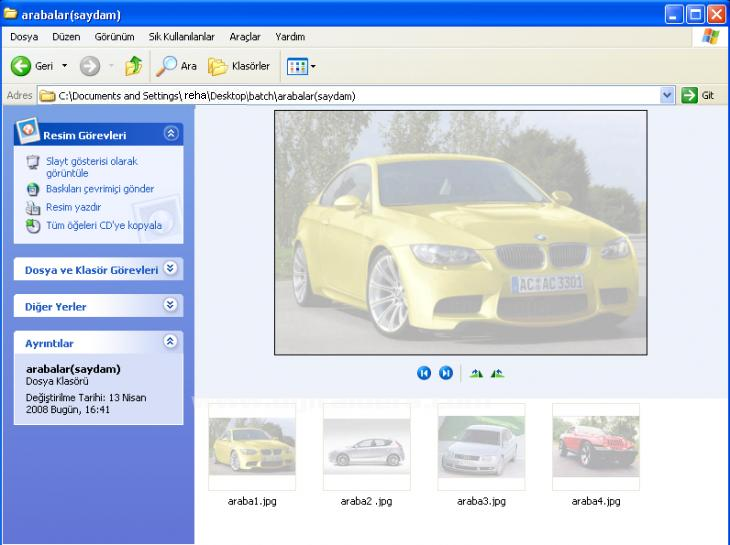730x545 pixels.
Task: Open the Görünüm menu
Action: pos(115,37)
